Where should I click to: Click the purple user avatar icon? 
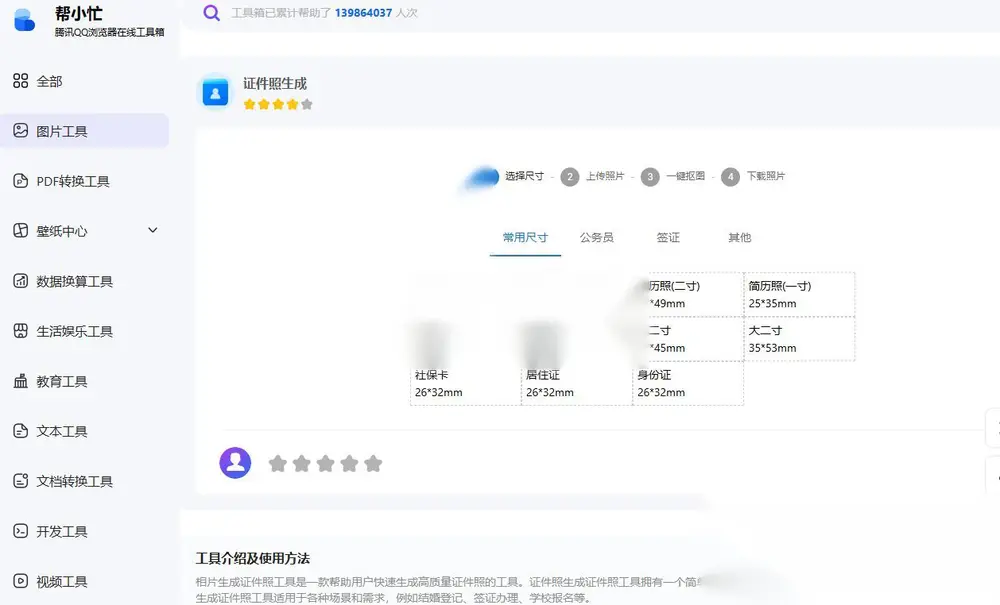click(x=235, y=463)
